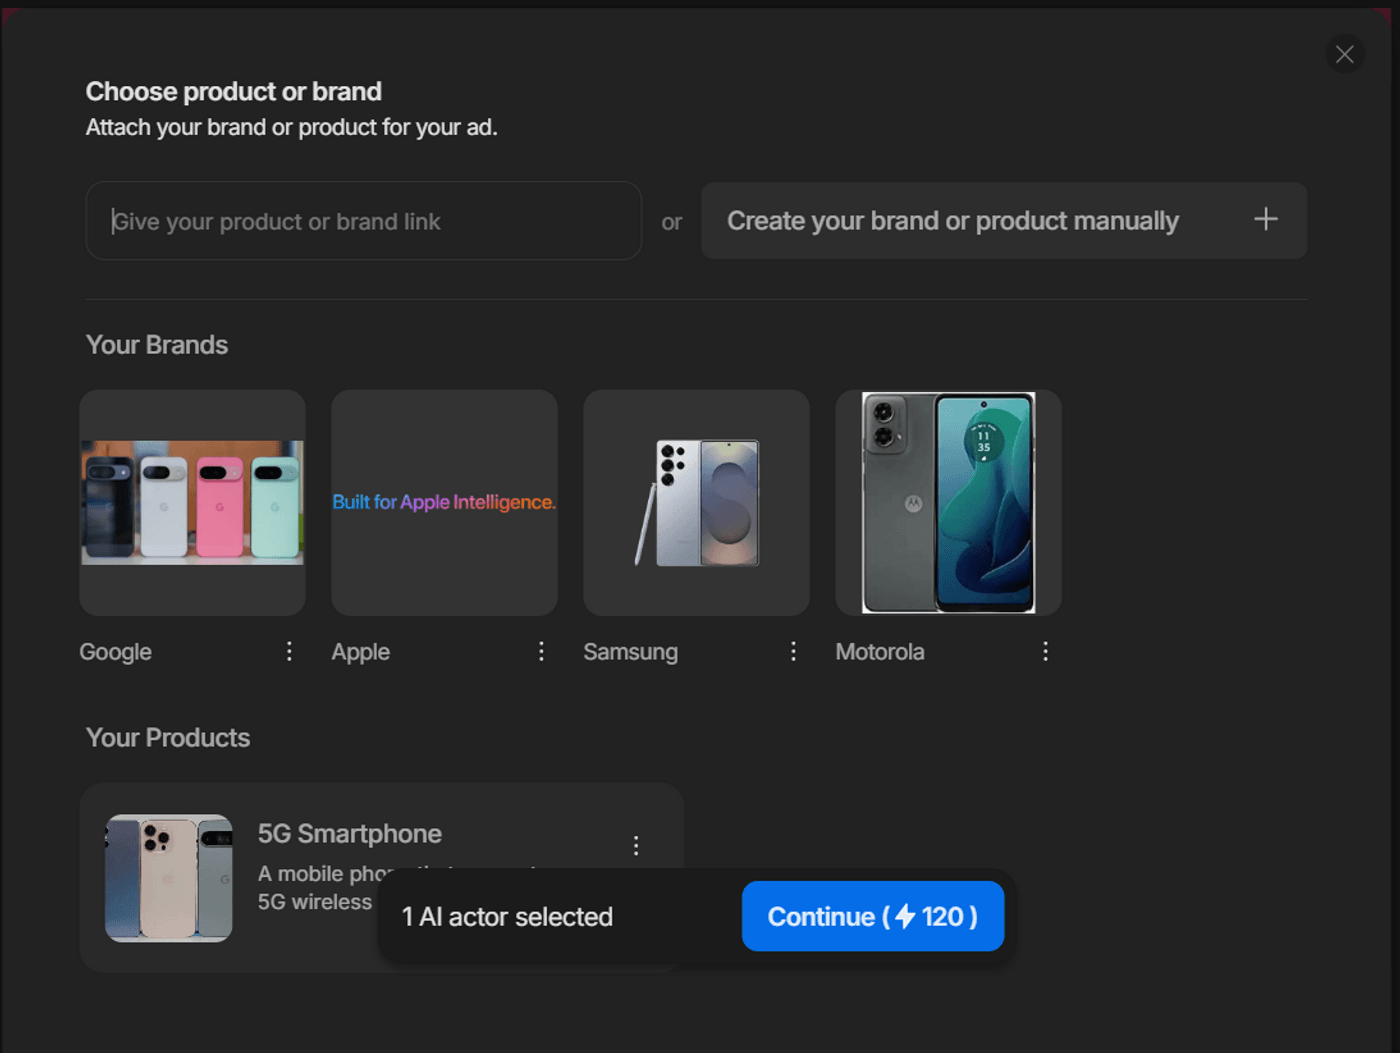Open the Samsung brand options kebab menu
Image resolution: width=1400 pixels, height=1053 pixels.
point(793,651)
